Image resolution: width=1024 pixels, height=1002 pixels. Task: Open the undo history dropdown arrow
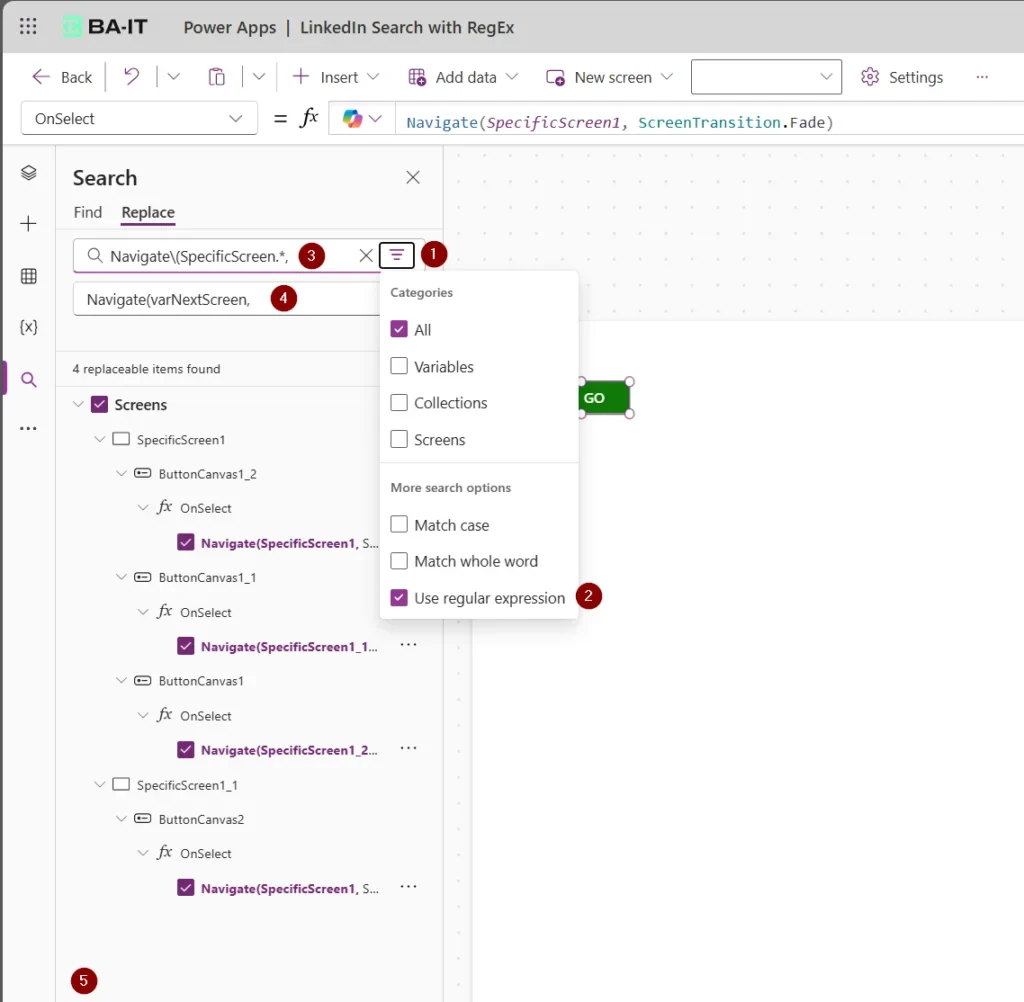tap(173, 77)
